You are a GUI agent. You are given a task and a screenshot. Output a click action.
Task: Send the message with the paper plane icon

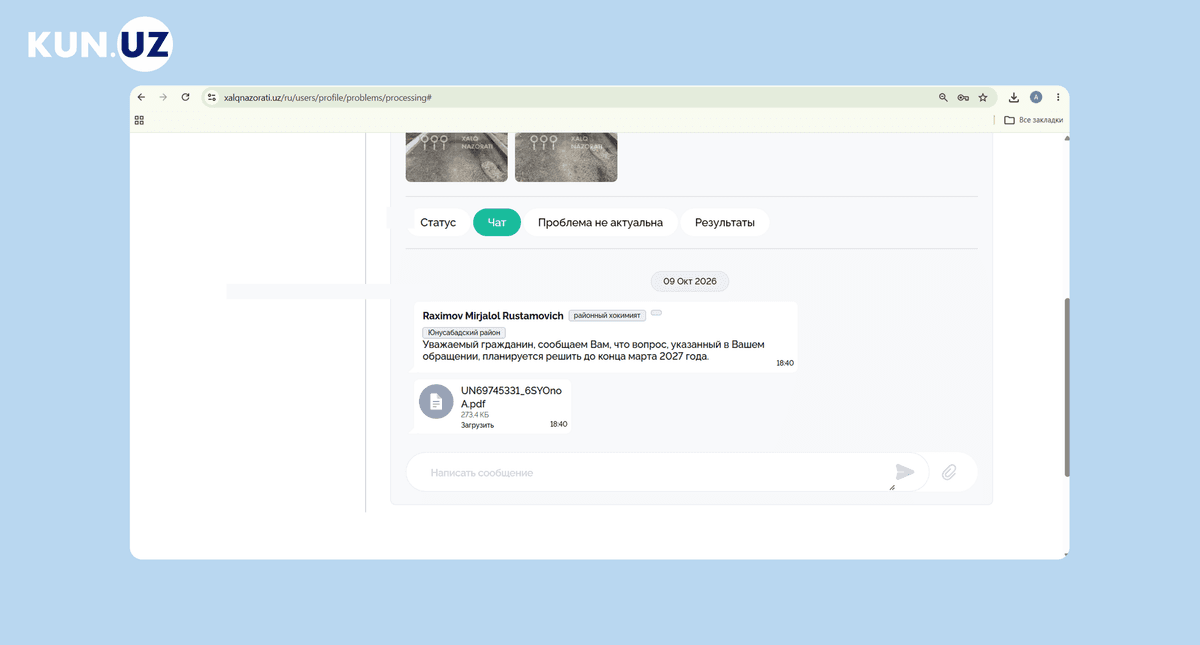click(905, 472)
